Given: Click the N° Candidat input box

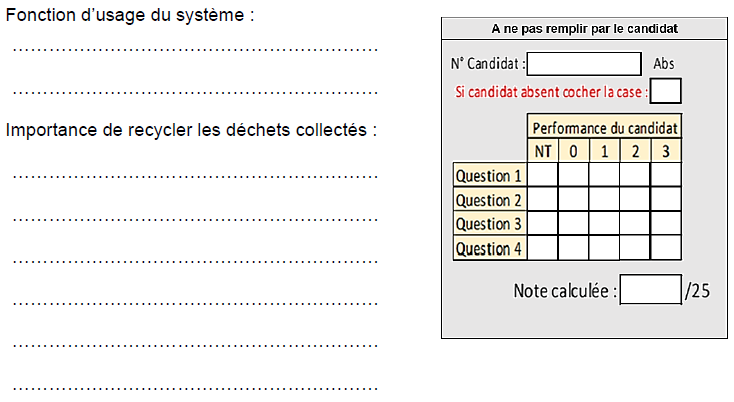Looking at the screenshot, I should [x=584, y=64].
